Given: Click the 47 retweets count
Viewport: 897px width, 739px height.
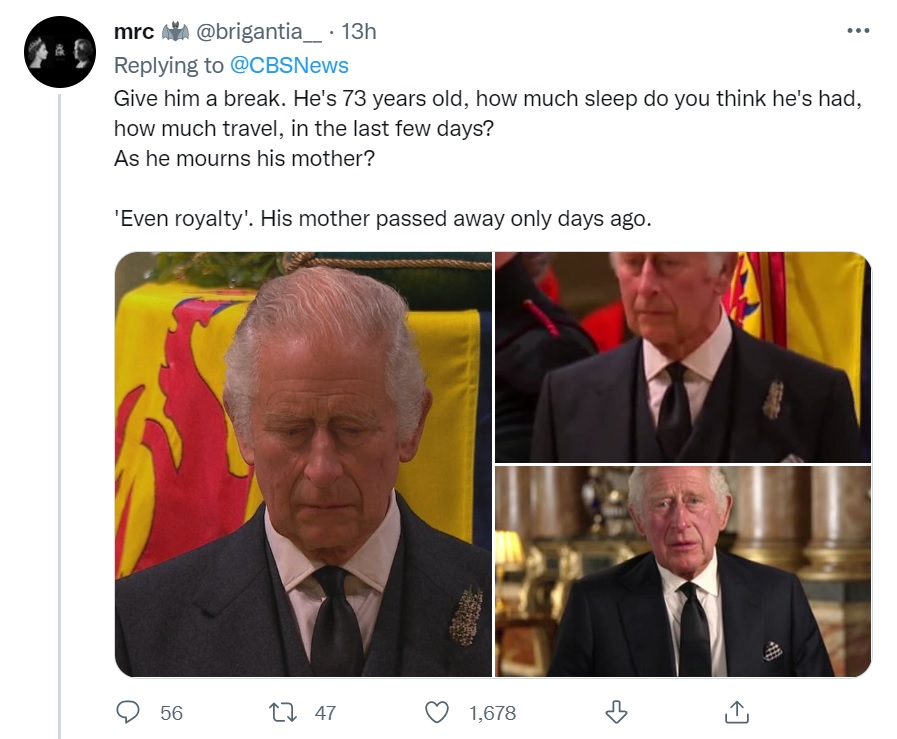Looking at the screenshot, I should [x=325, y=713].
